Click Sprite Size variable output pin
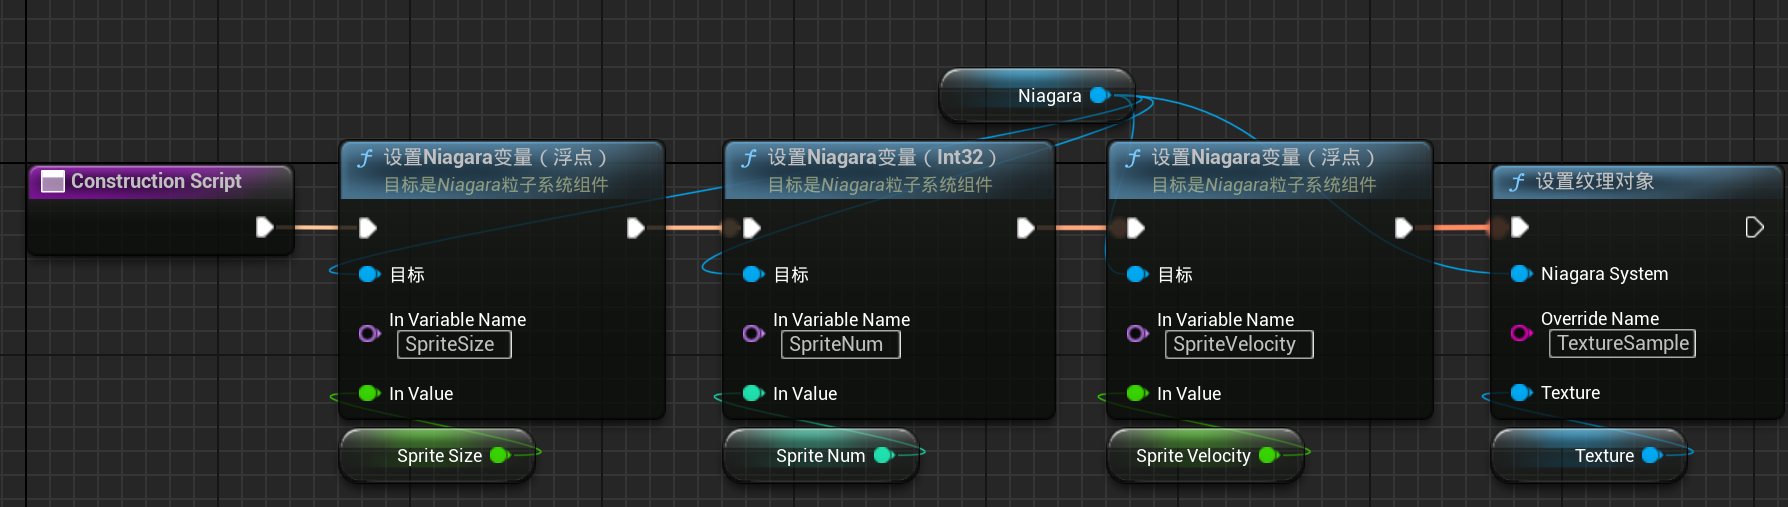1788x507 pixels. pos(500,455)
